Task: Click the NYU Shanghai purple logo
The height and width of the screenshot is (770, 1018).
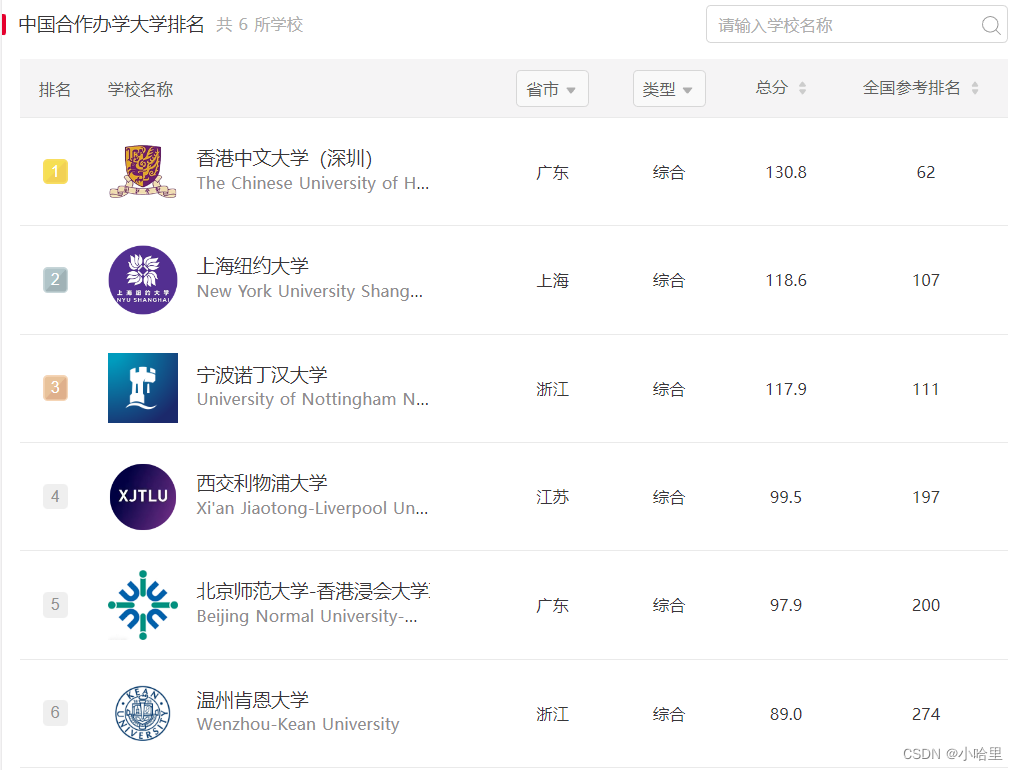Action: tap(143, 280)
